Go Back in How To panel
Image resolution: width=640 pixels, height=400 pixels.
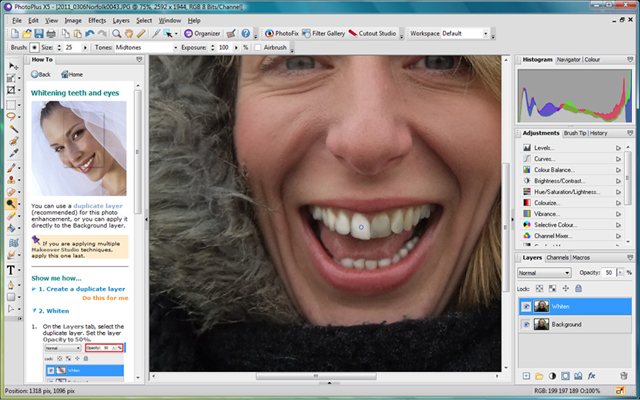pos(41,74)
